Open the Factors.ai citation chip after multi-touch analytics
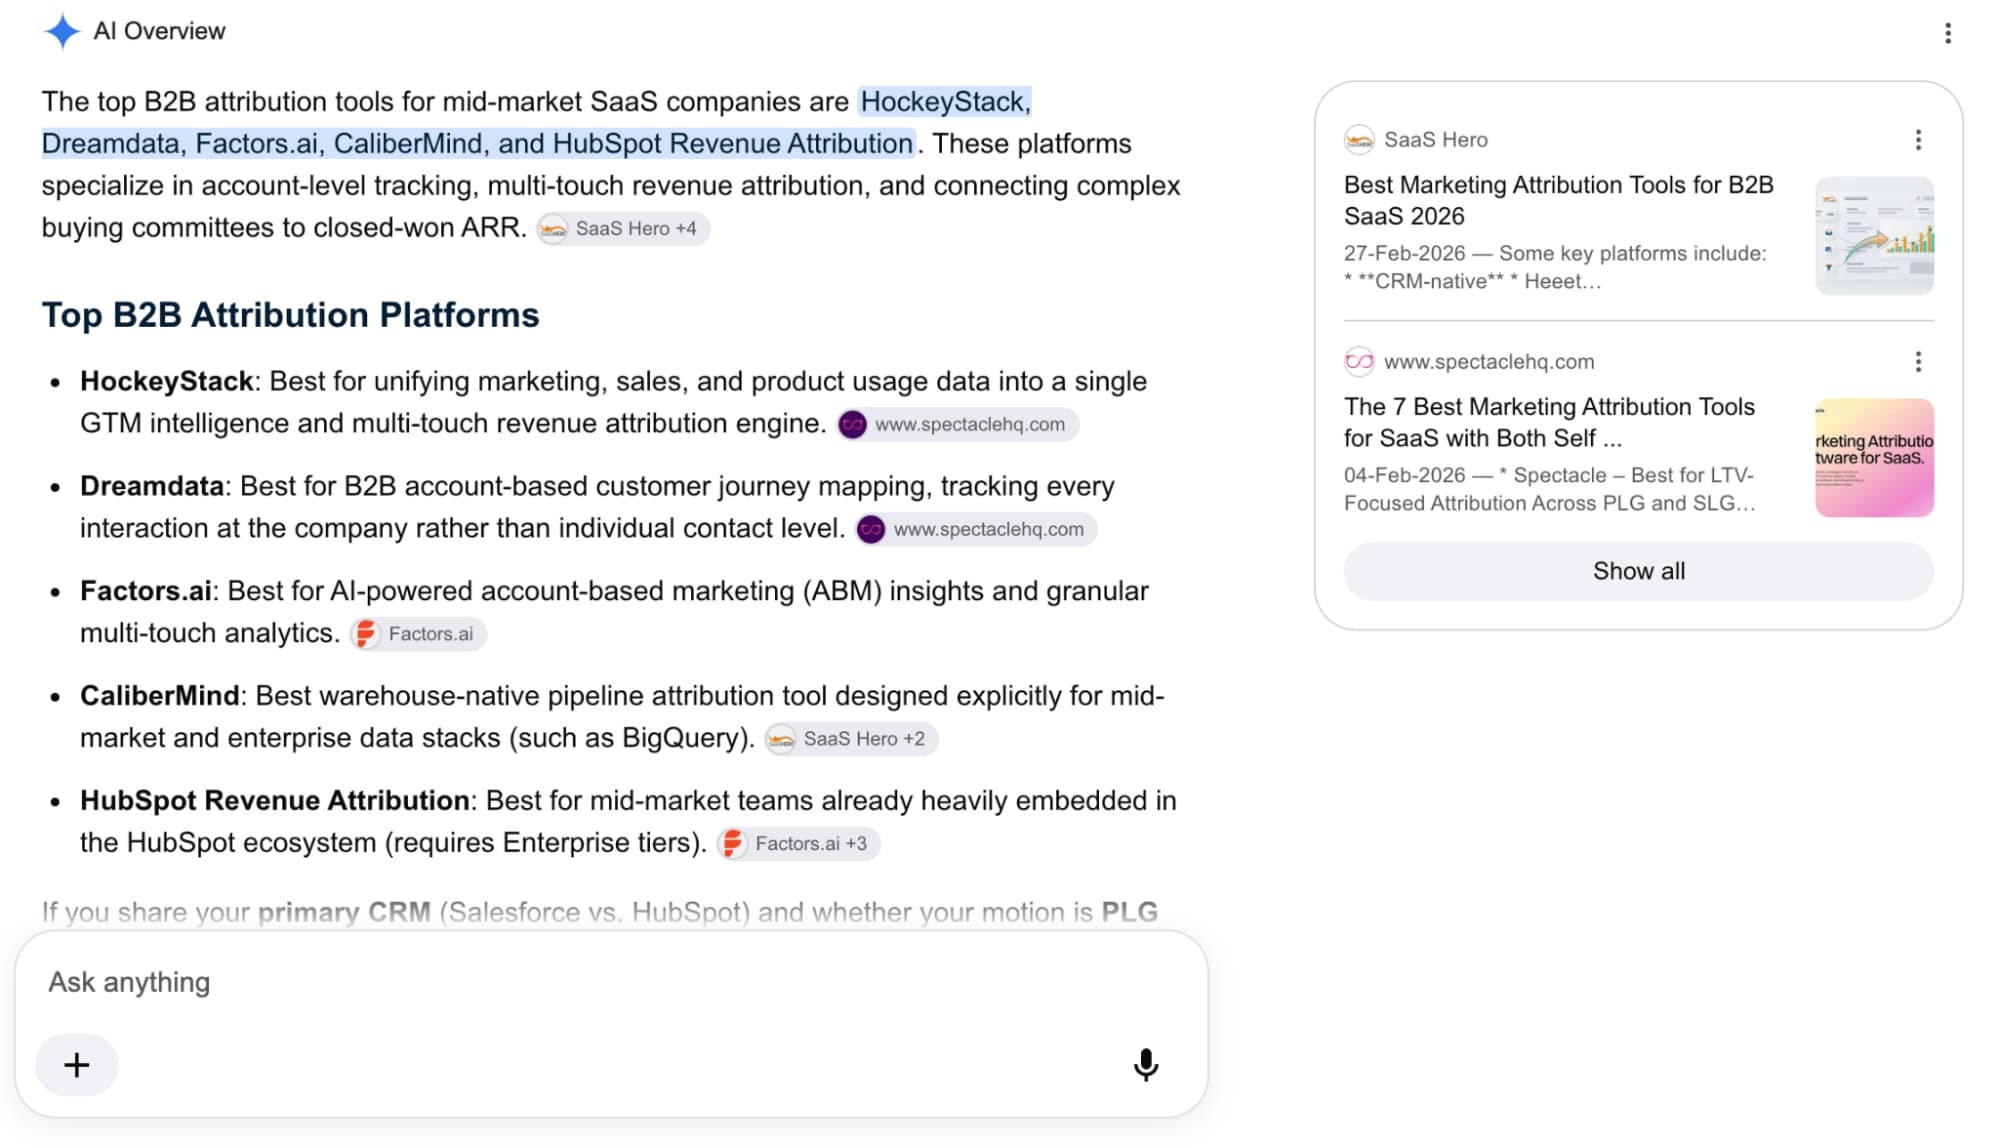The image size is (1999, 1148). click(x=418, y=634)
